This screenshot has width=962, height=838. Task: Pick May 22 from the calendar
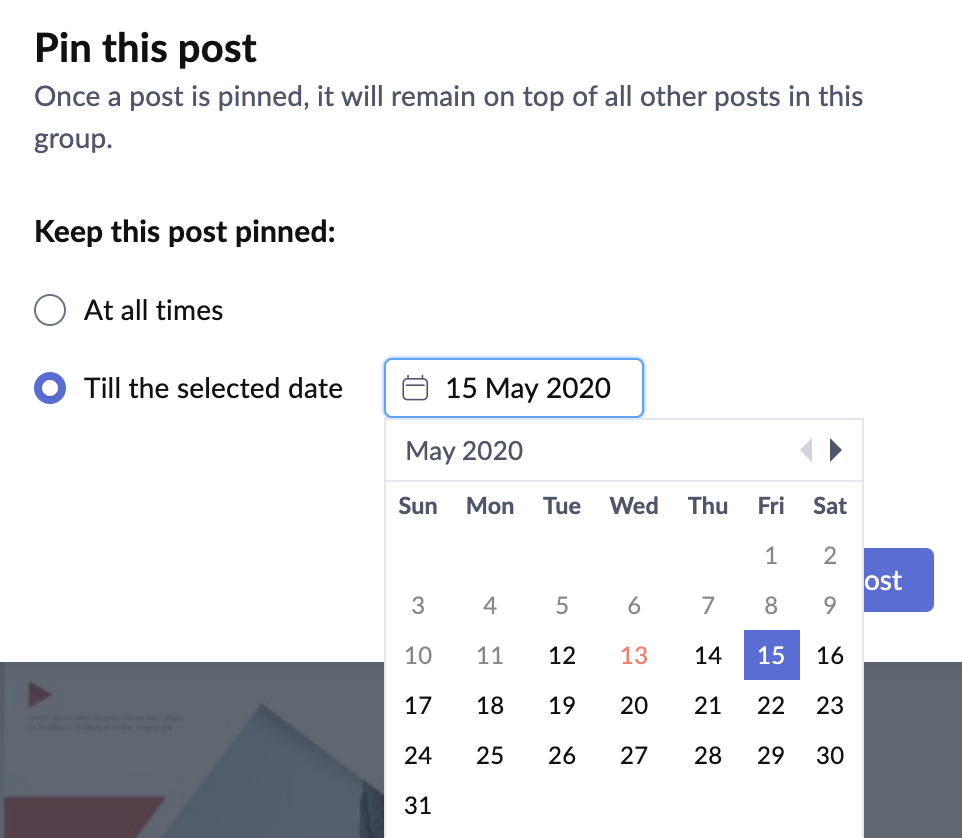[771, 705]
